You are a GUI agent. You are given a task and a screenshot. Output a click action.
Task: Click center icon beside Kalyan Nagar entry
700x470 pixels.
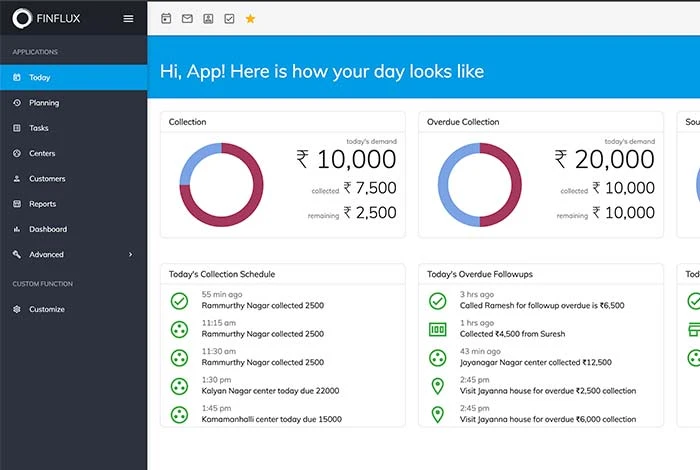pos(179,387)
